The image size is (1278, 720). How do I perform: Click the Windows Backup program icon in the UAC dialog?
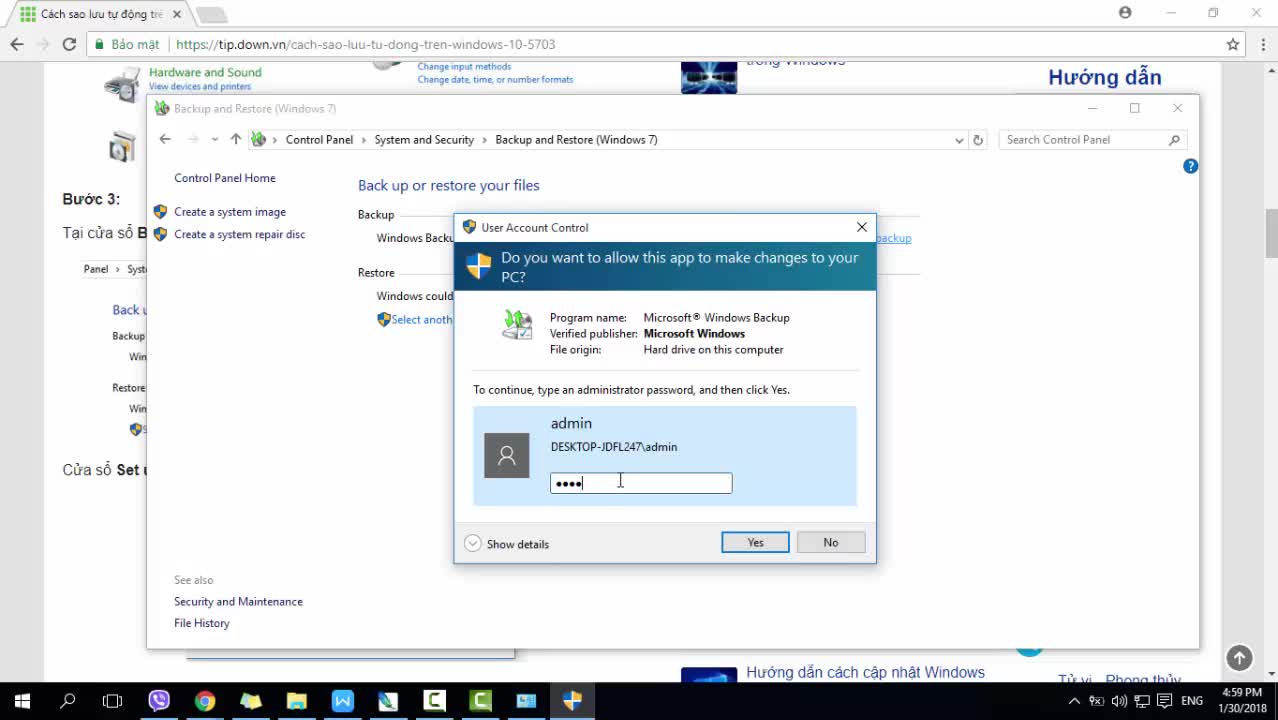click(517, 324)
